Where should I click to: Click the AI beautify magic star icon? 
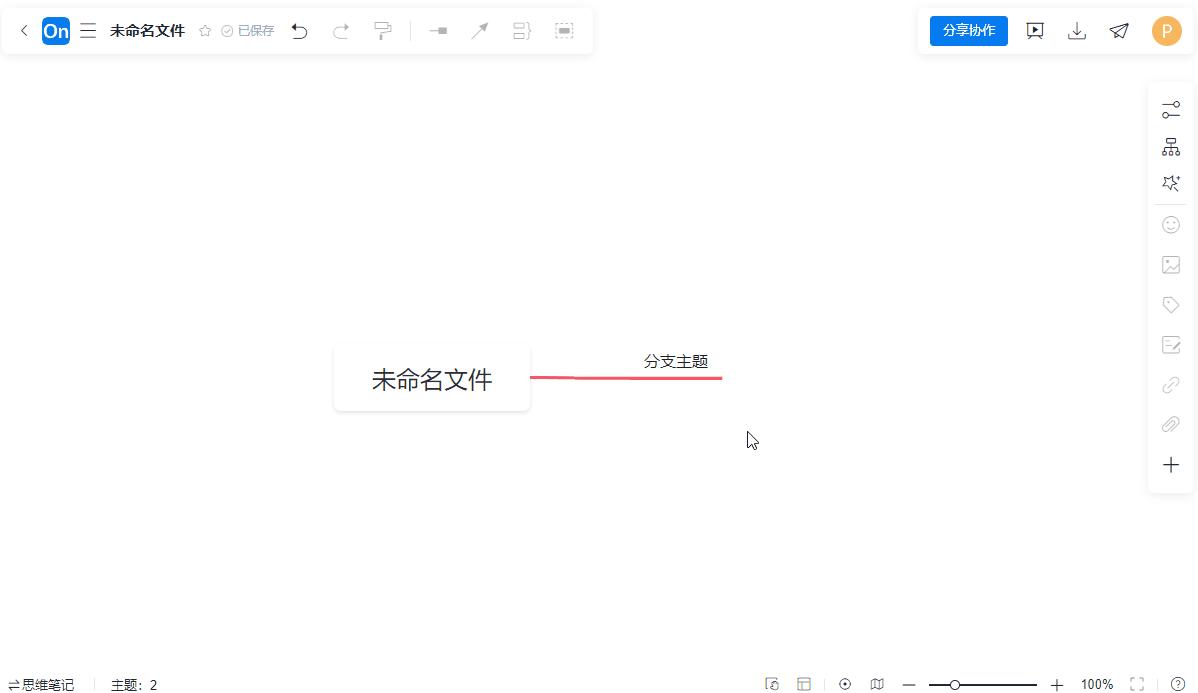click(1171, 182)
